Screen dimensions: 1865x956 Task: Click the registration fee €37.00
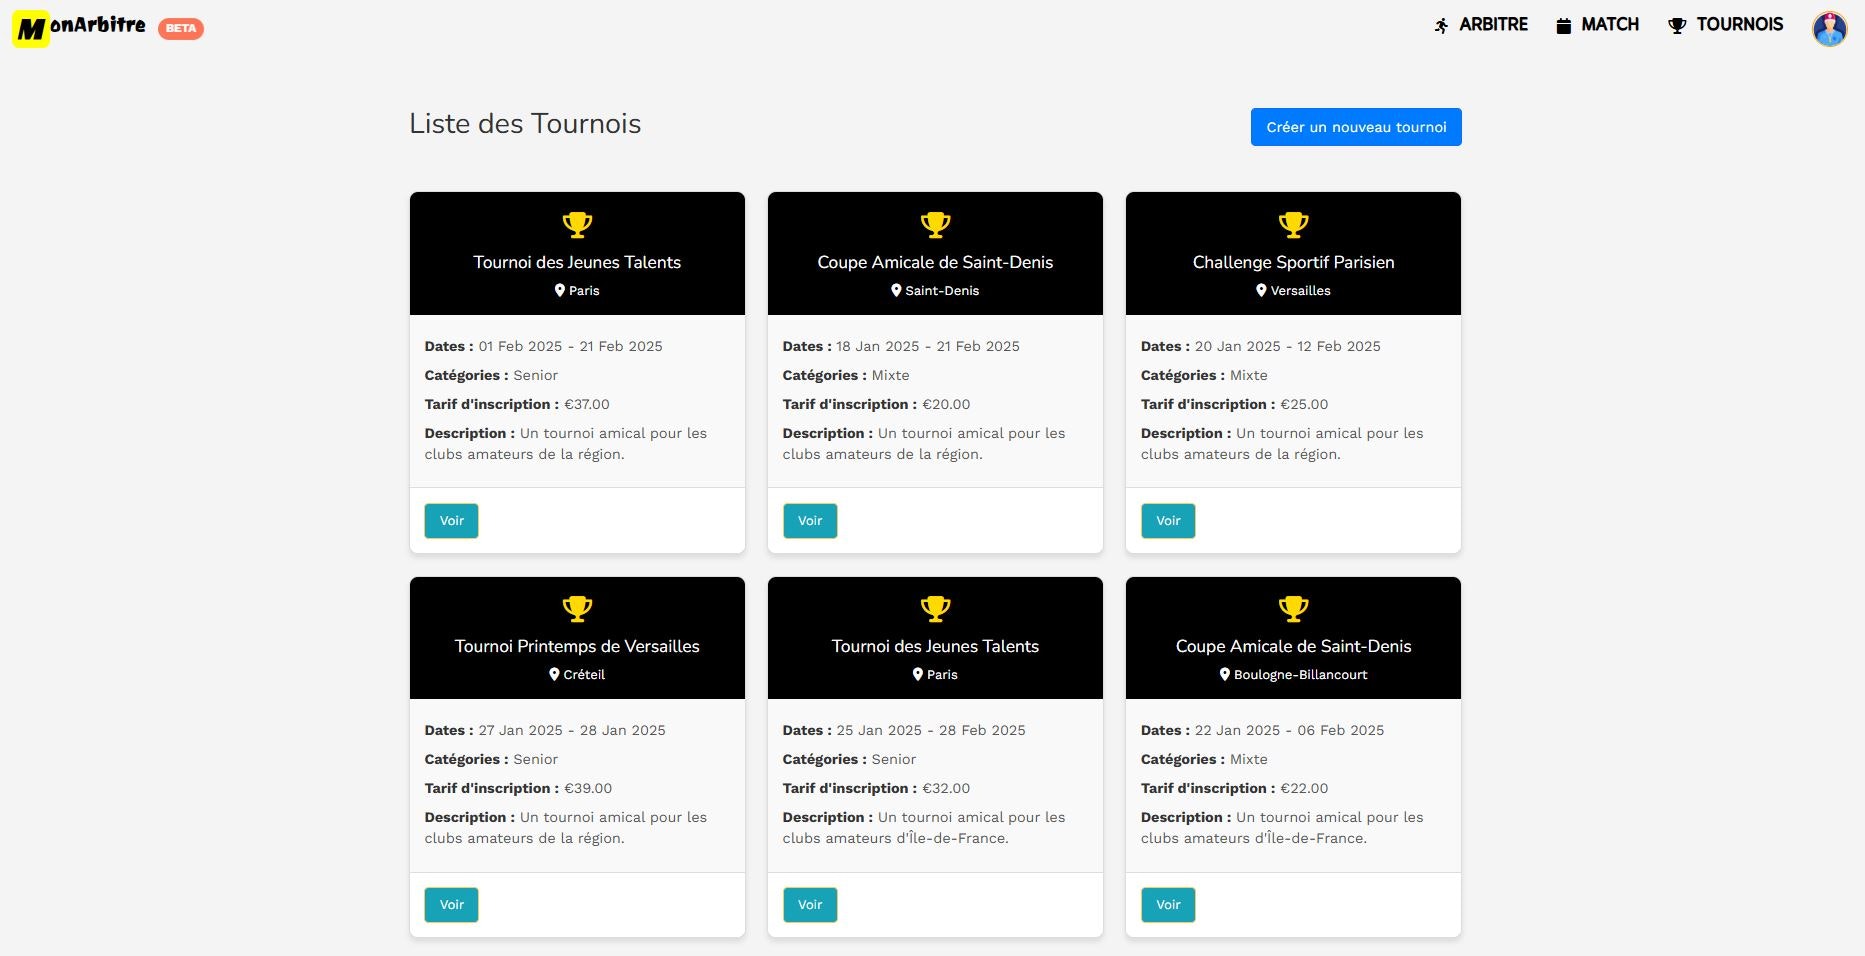[x=587, y=404]
